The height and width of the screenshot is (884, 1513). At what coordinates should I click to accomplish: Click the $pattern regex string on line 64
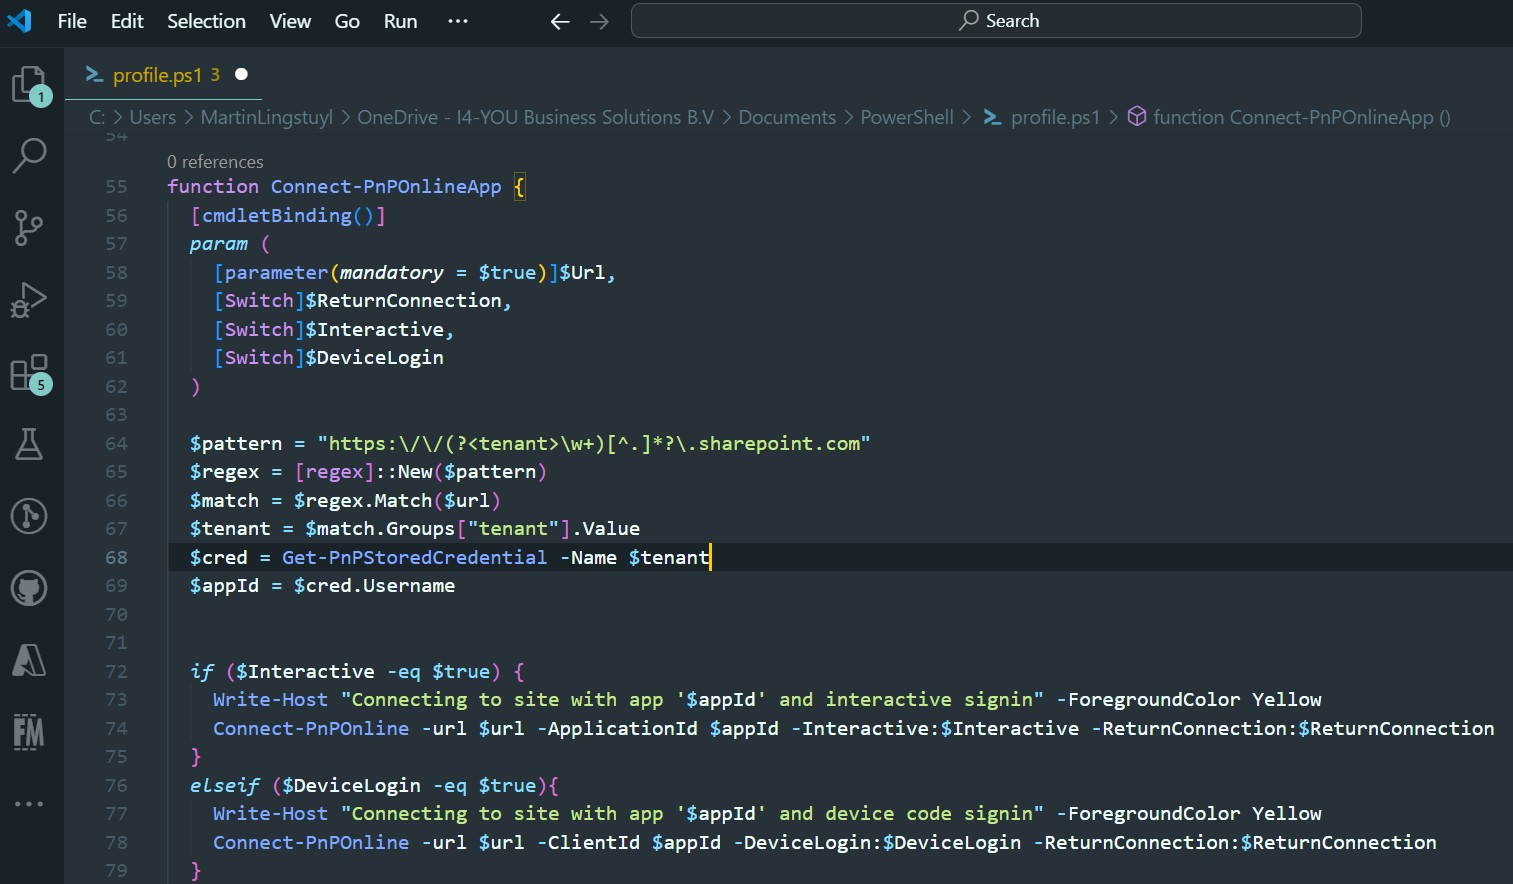[x=594, y=444]
